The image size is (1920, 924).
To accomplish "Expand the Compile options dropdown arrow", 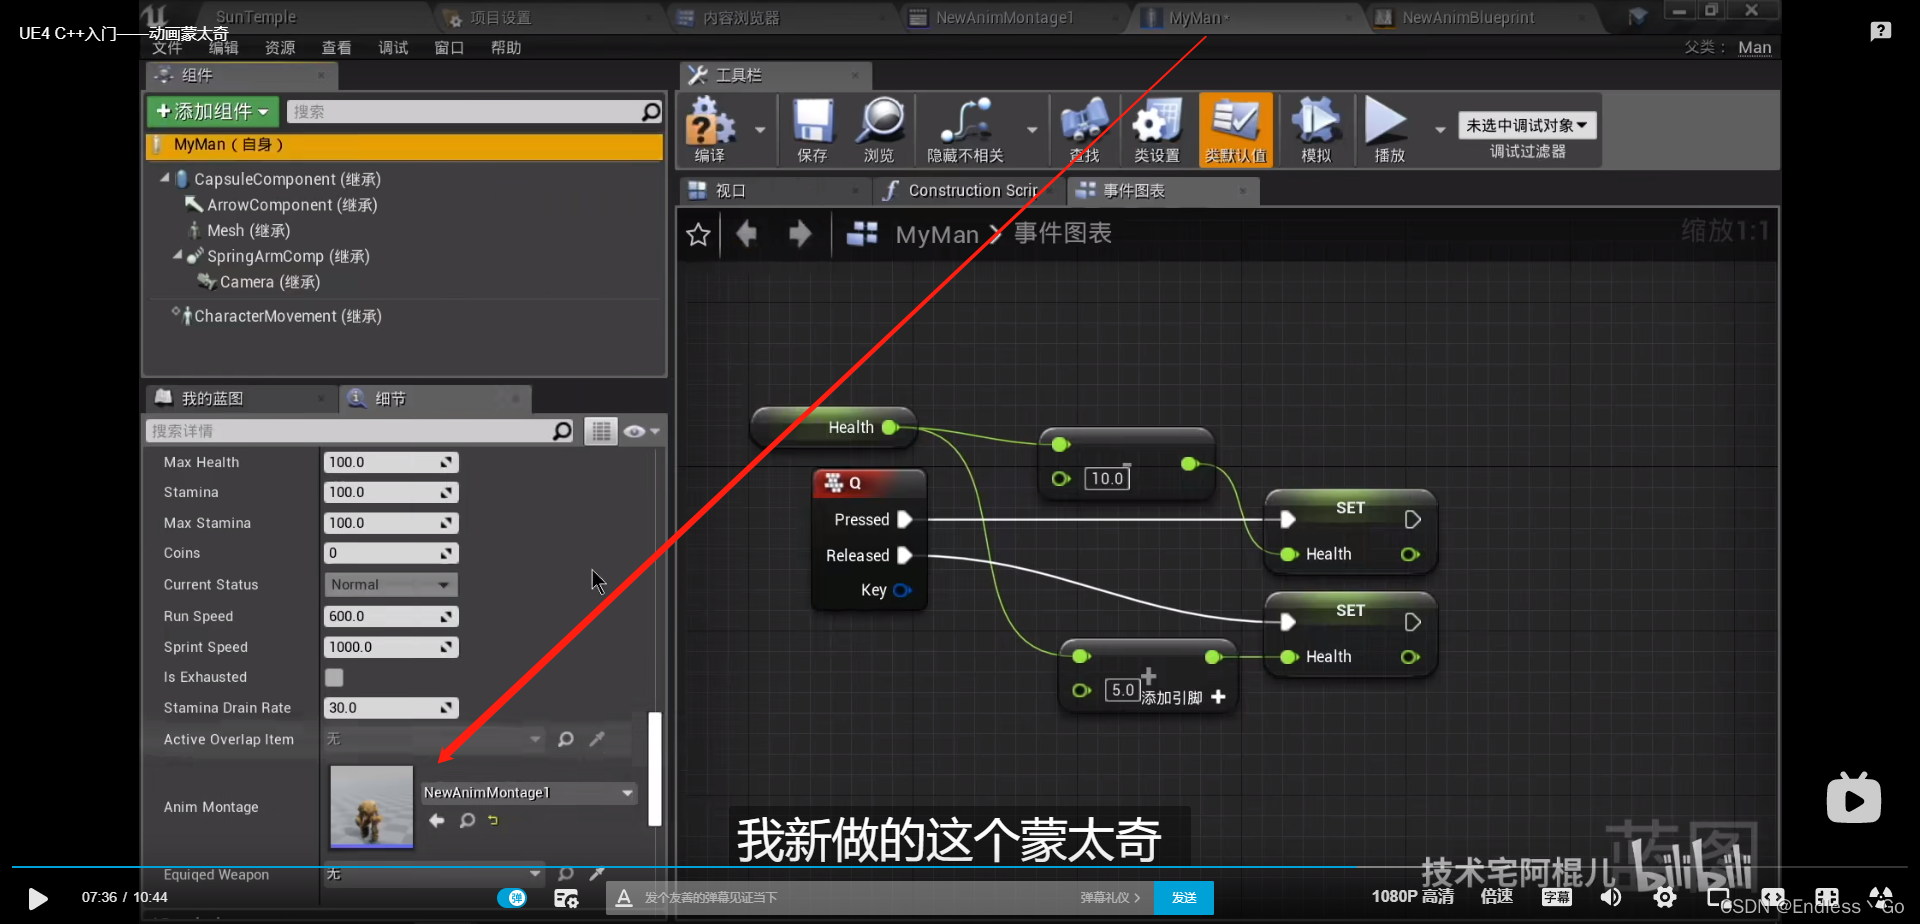I will pos(760,129).
